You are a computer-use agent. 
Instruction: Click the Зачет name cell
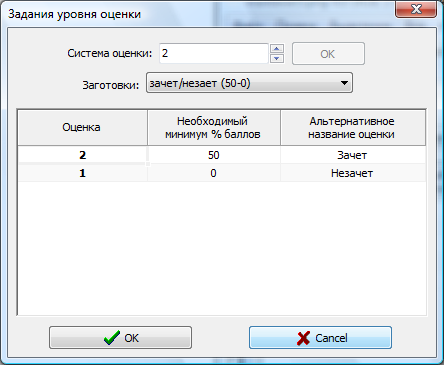[353, 155]
